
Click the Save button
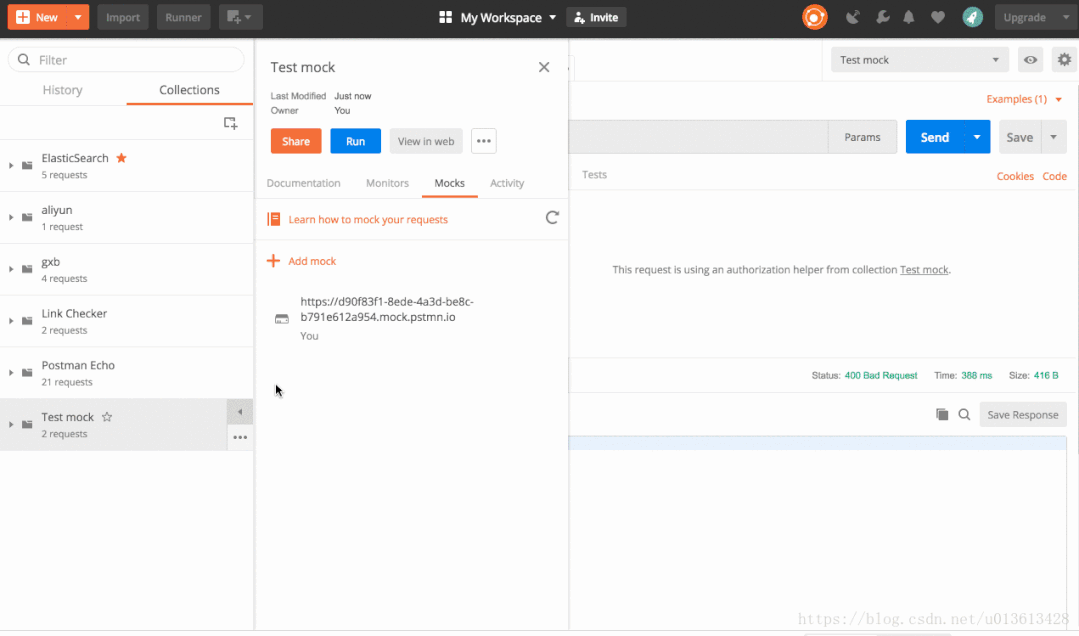pyautogui.click(x=1019, y=137)
